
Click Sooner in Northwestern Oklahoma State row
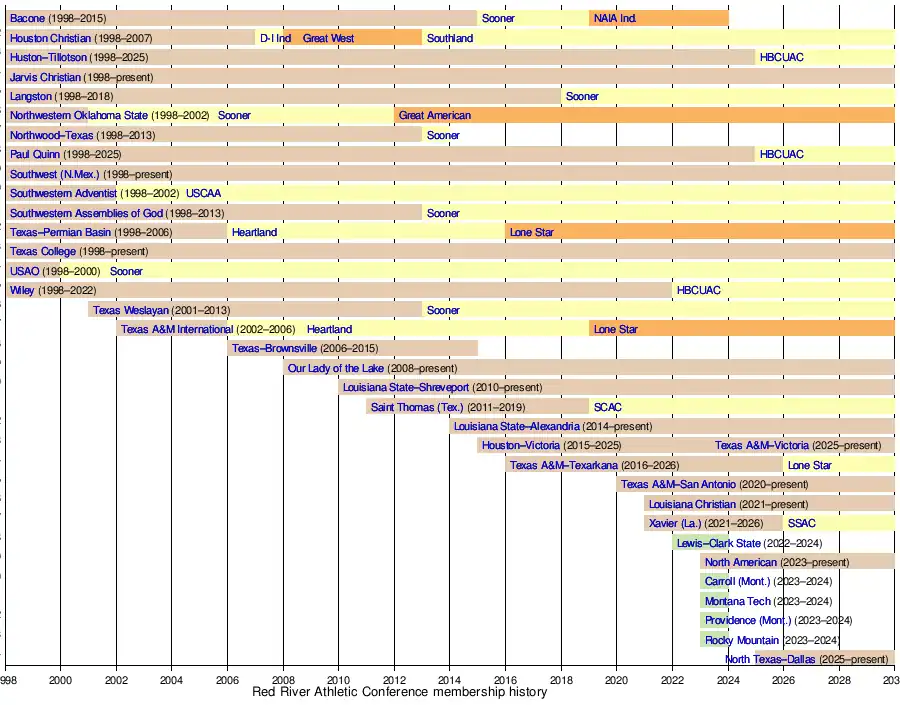tap(234, 115)
